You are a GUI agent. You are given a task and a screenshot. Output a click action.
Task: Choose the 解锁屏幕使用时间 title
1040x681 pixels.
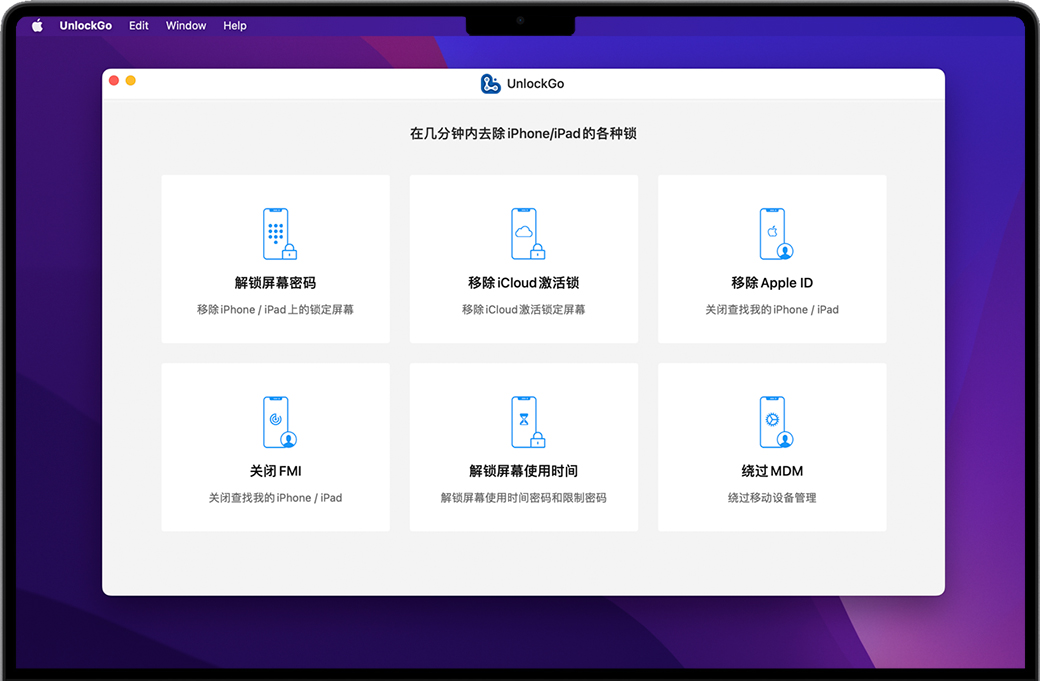click(x=523, y=471)
